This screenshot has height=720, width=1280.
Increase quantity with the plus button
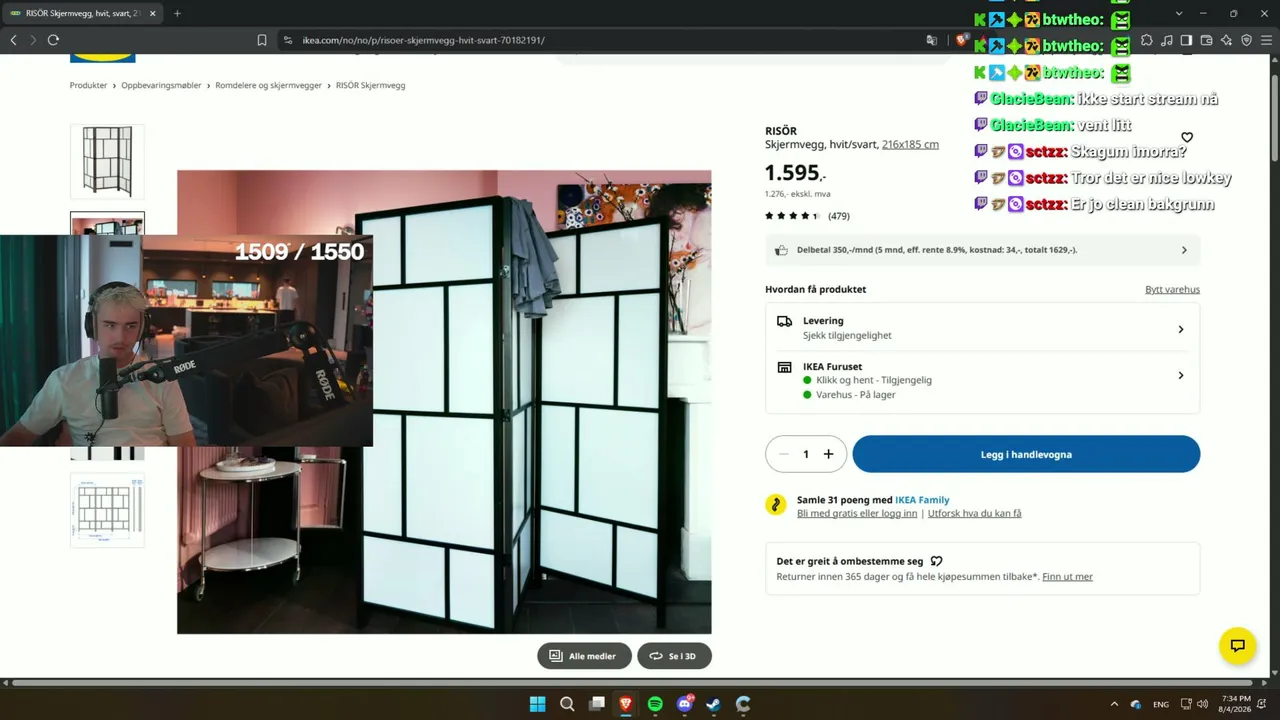[x=828, y=454]
